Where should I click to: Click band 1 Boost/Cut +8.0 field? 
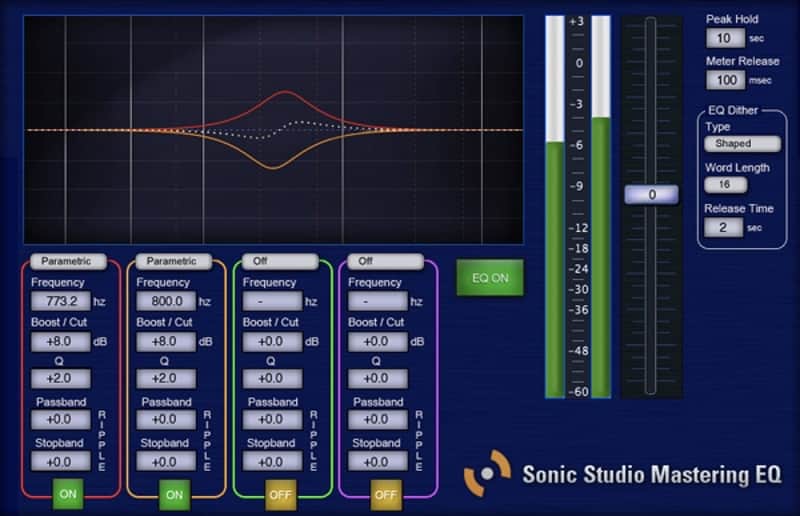pyautogui.click(x=61, y=341)
